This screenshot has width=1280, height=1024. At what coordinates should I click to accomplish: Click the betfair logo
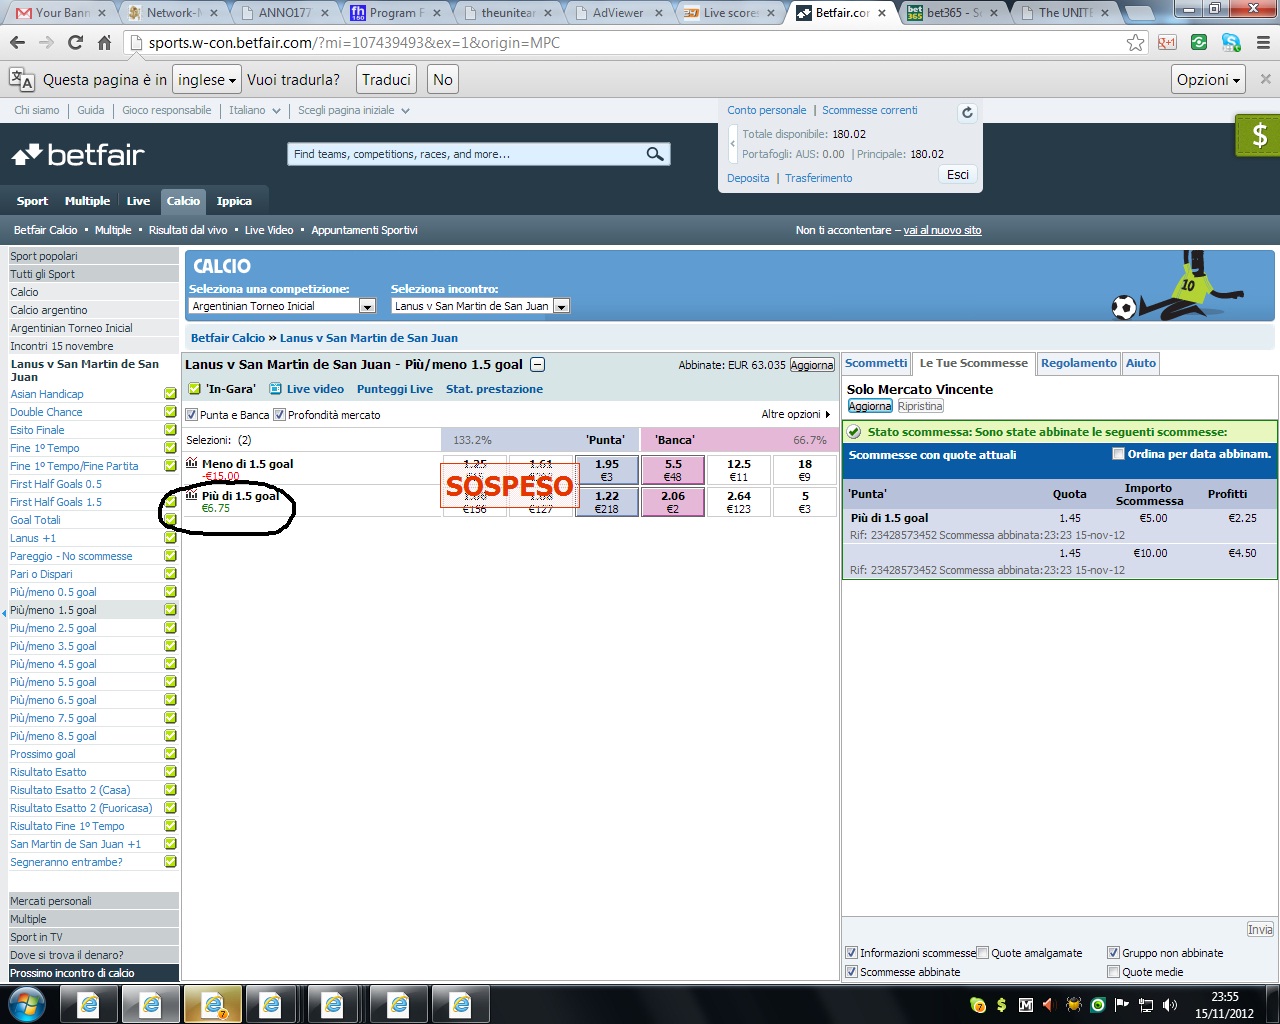coord(78,155)
